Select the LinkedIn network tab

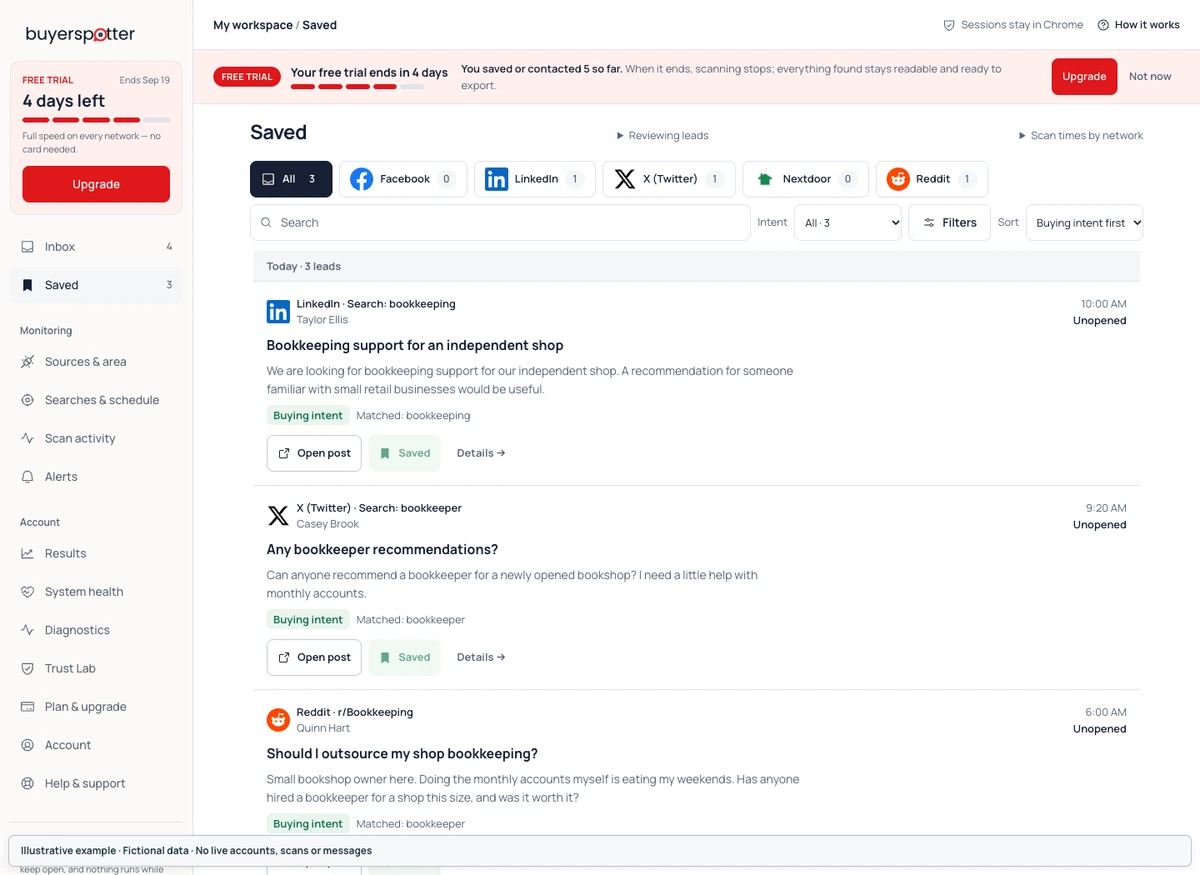(x=535, y=179)
